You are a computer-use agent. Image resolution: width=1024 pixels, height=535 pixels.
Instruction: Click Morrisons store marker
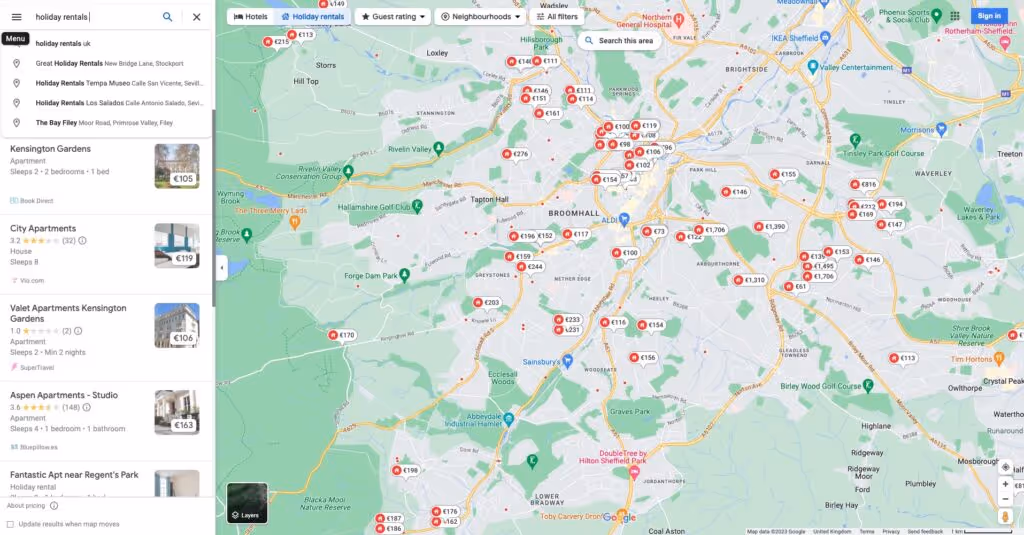coord(941,129)
